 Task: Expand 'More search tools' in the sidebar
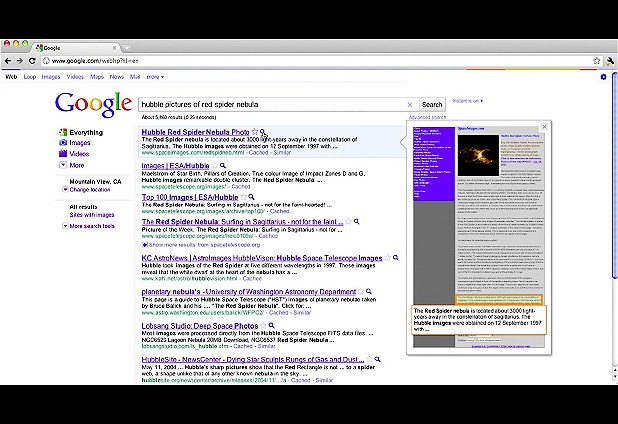point(92,226)
